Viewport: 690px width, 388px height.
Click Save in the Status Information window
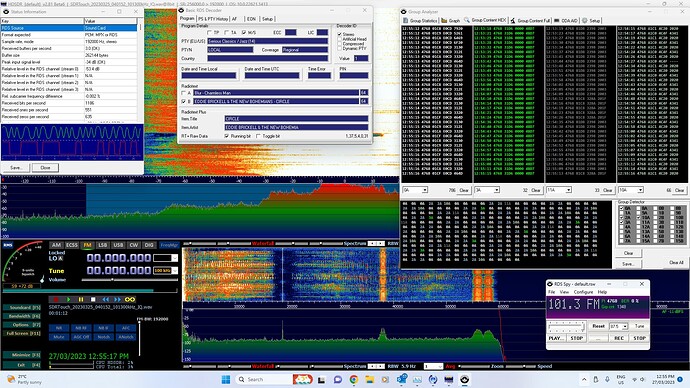click(16, 168)
